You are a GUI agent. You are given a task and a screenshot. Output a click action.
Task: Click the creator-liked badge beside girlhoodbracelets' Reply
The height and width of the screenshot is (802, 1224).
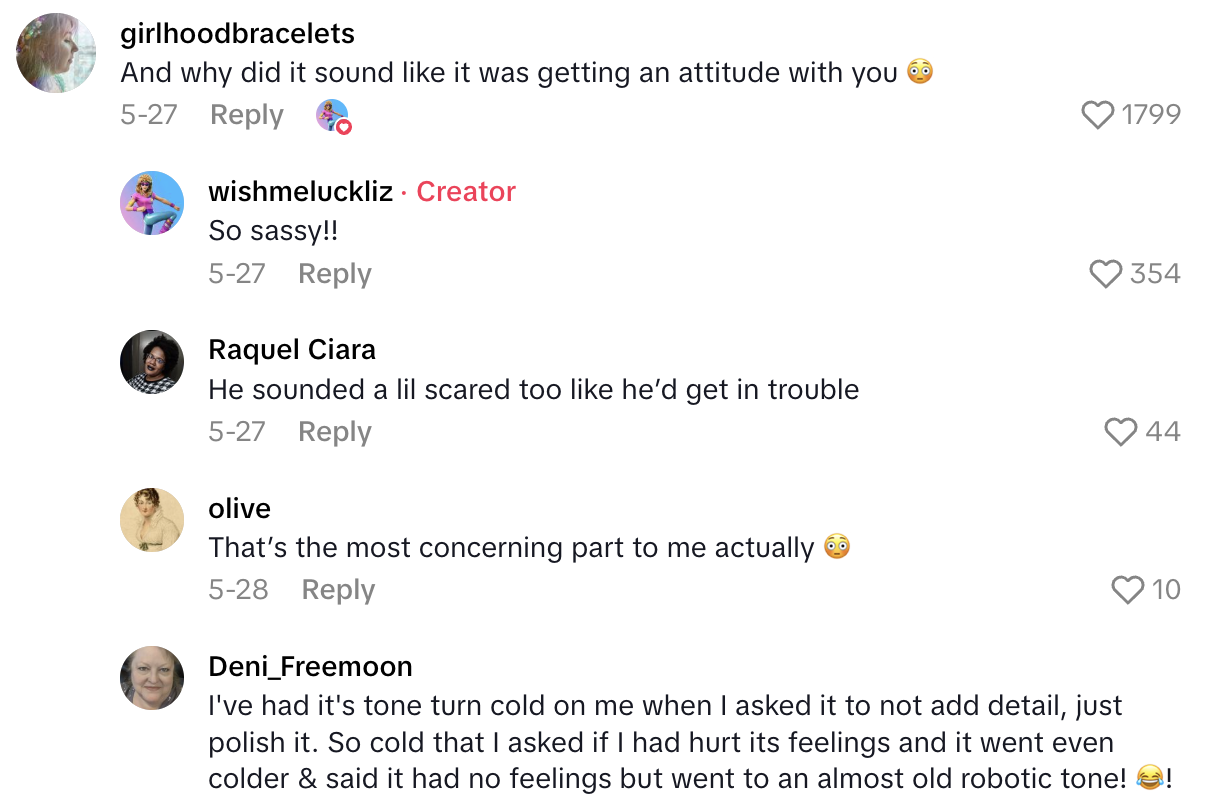click(x=333, y=117)
